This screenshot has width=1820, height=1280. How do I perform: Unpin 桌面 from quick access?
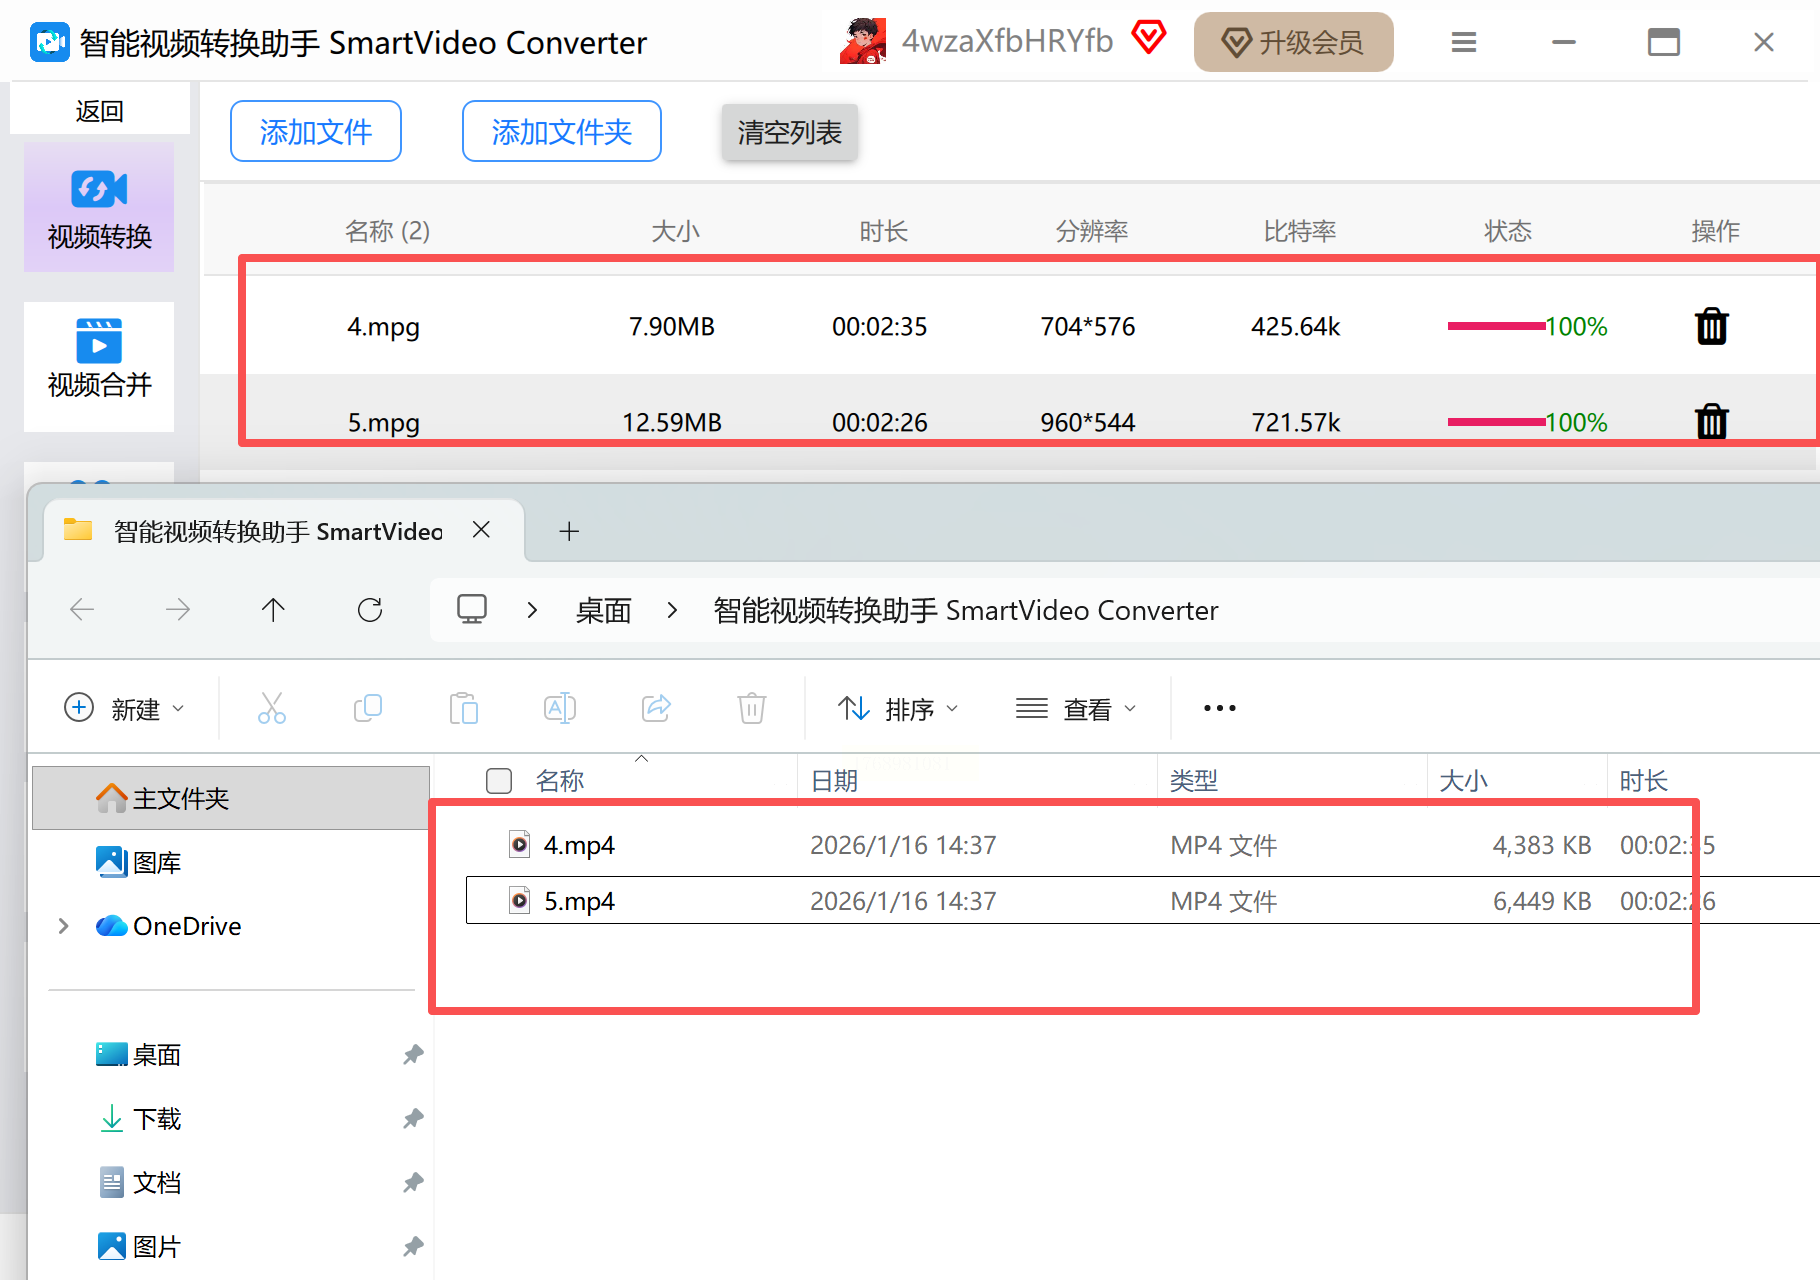(x=413, y=1054)
